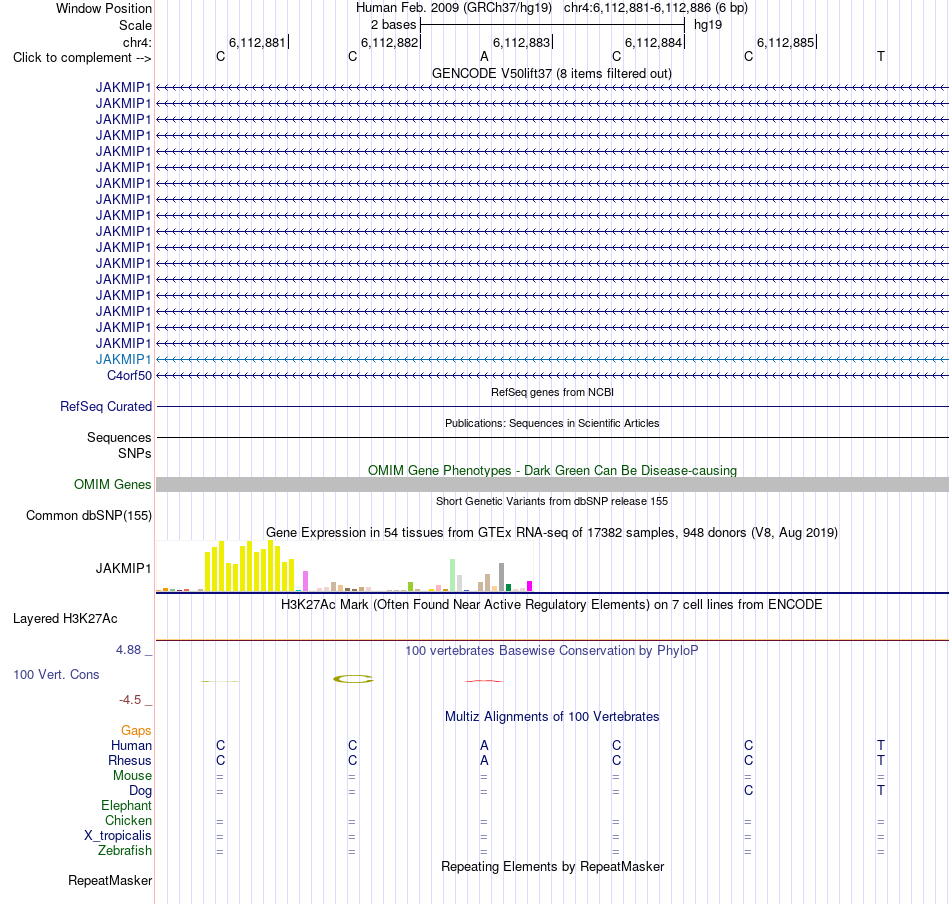Open the RefSeq Curated track label
The height and width of the screenshot is (904, 950).
click(x=105, y=407)
